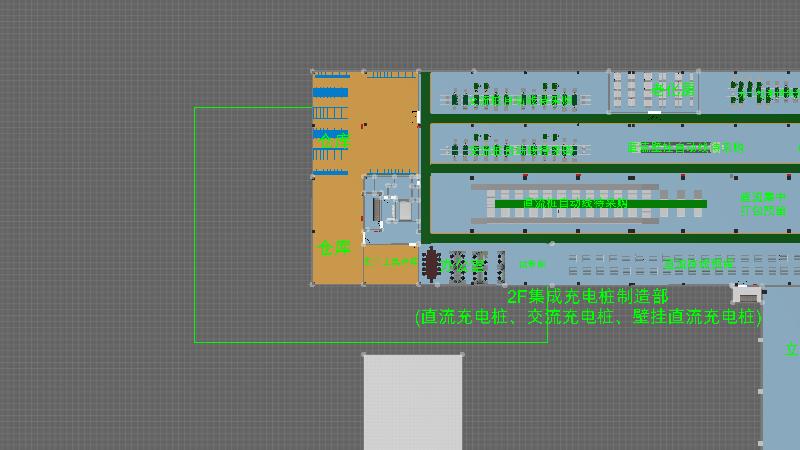Select the light gray block at bottom
This screenshot has height=450, width=800.
point(412,402)
